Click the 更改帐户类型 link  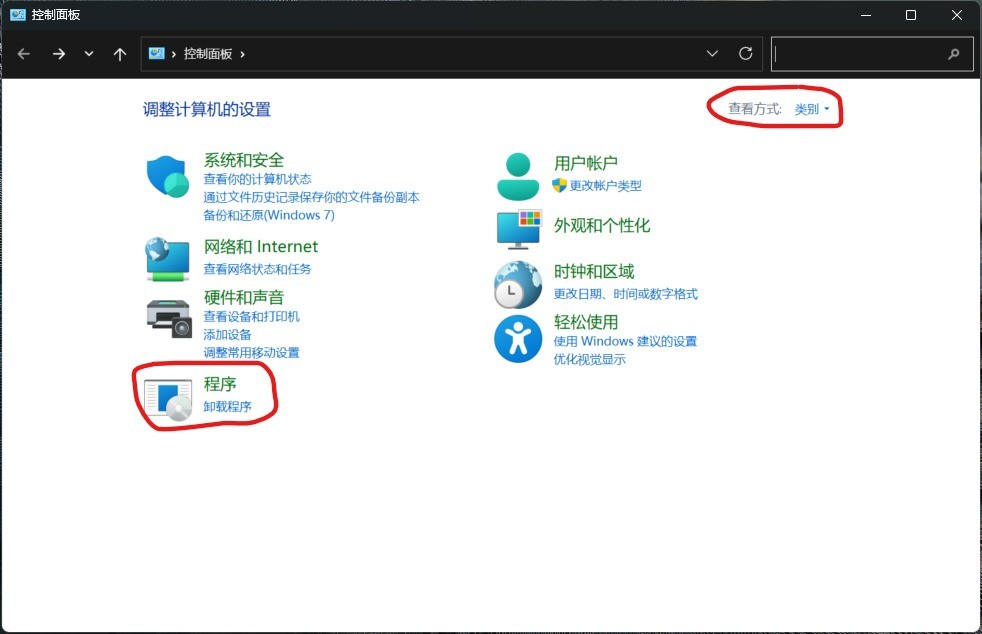[605, 185]
